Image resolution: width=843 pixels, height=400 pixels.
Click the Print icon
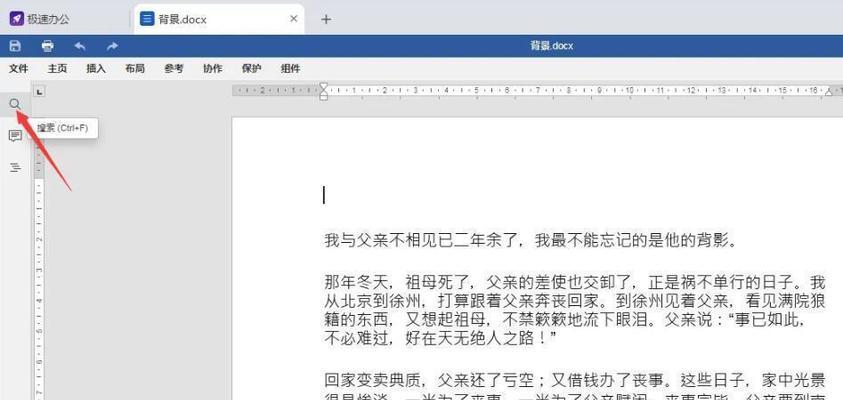click(48, 46)
